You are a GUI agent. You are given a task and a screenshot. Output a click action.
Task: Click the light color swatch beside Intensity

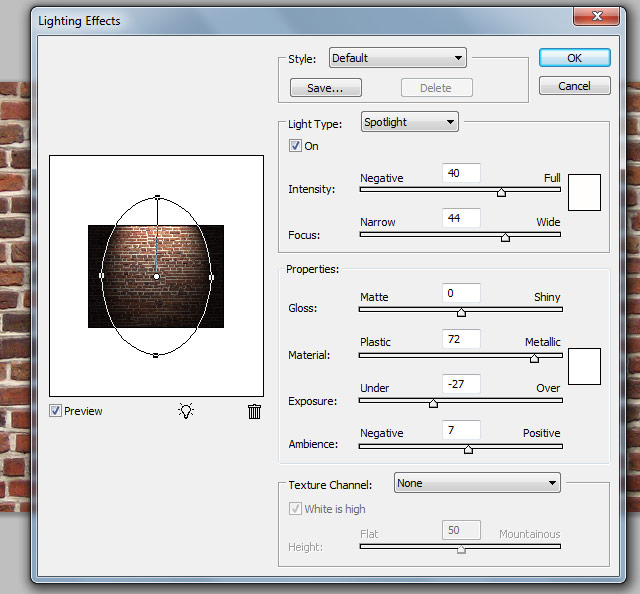click(584, 192)
